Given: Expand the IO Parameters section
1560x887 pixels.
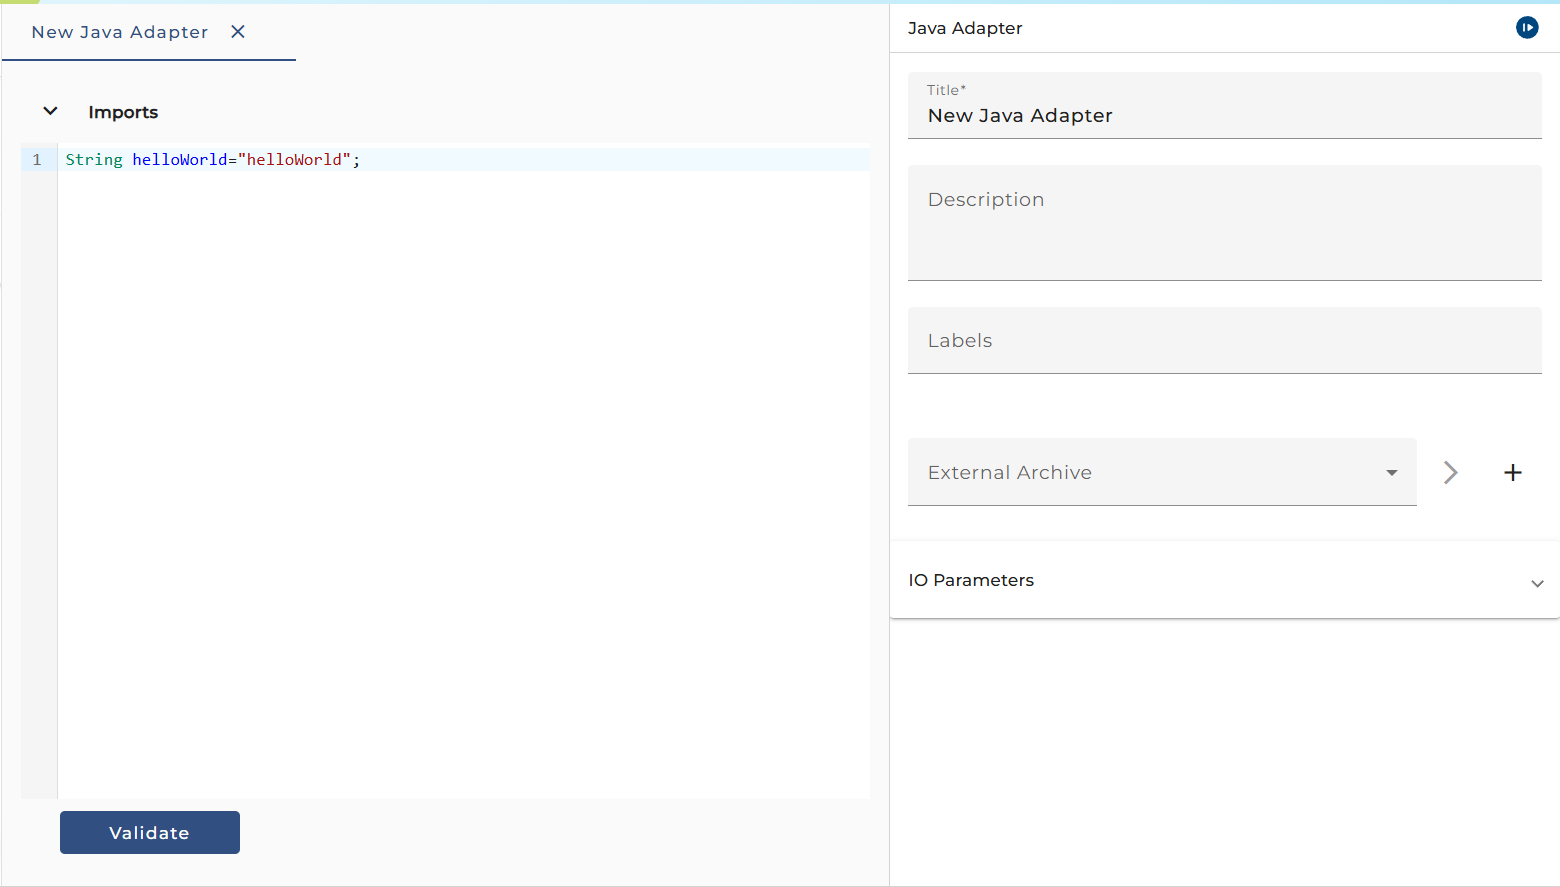Looking at the screenshot, I should 1224,581.
